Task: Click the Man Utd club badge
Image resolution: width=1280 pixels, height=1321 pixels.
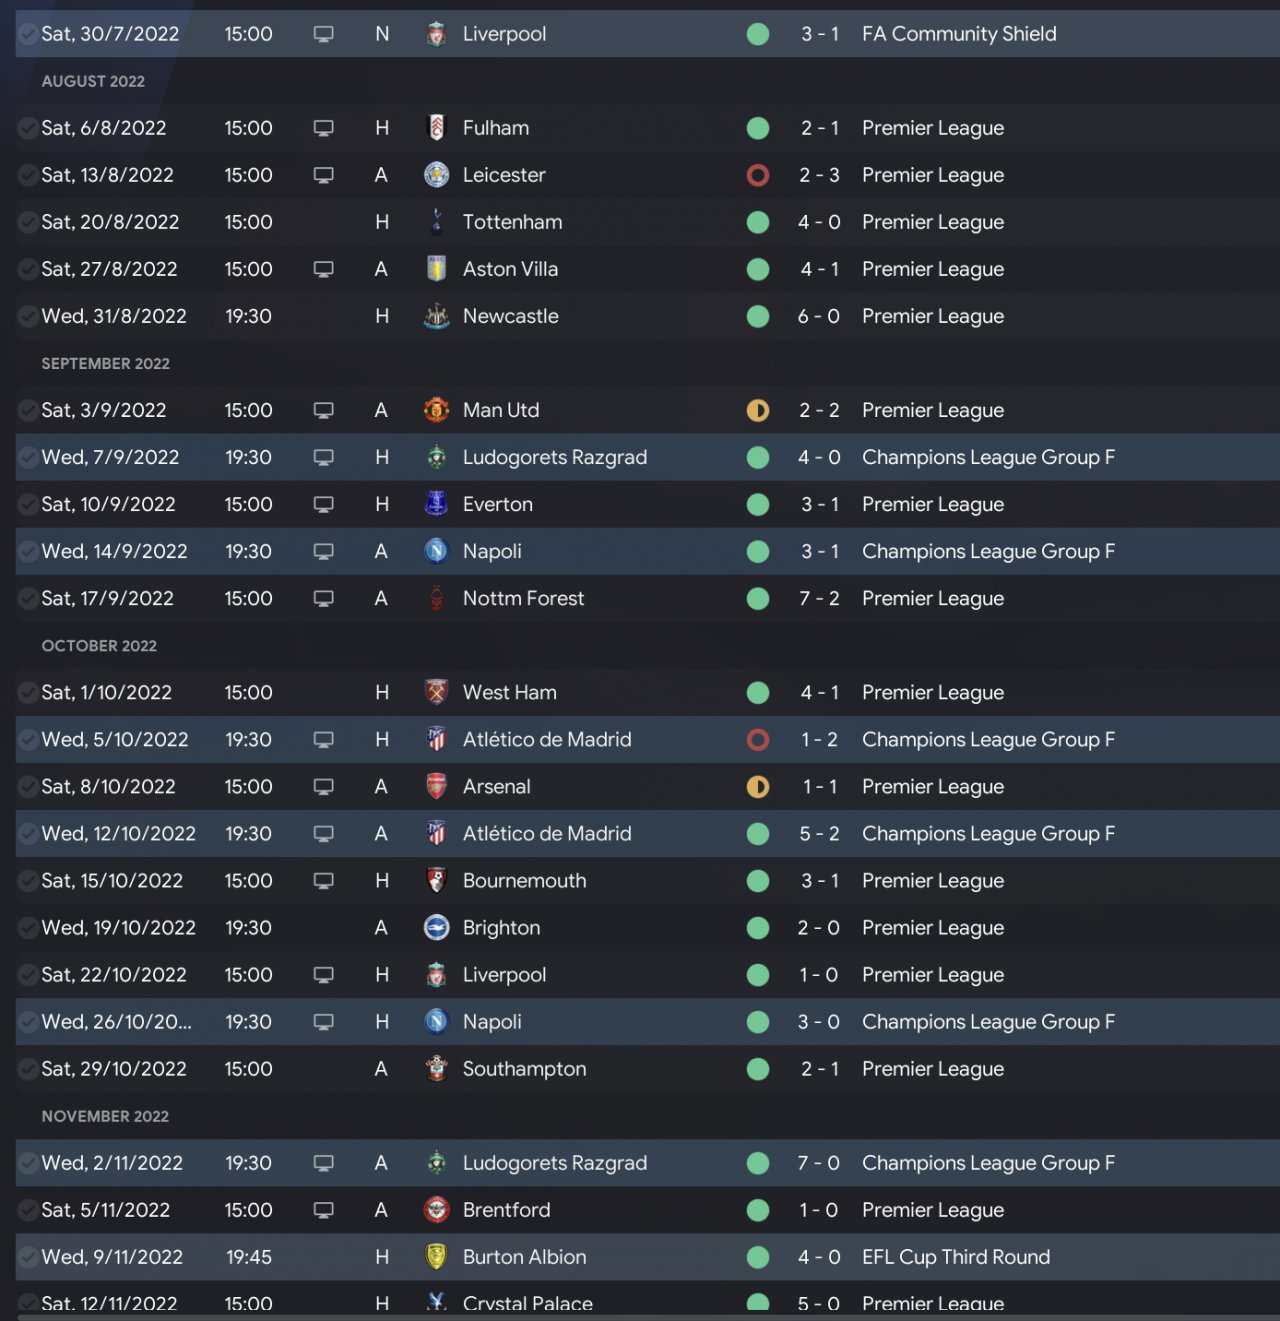Action: coord(436,410)
